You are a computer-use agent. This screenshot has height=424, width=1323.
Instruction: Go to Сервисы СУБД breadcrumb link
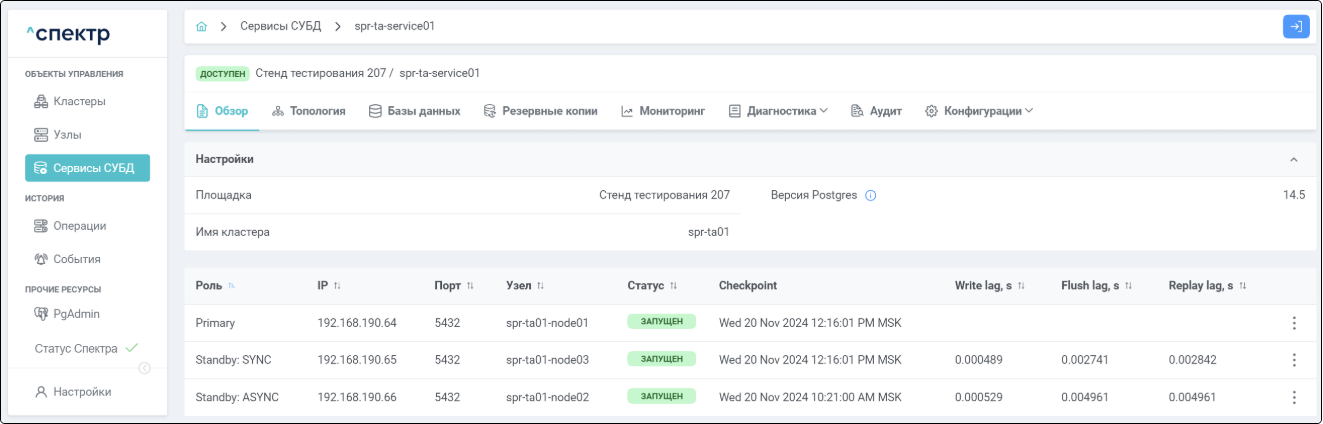pos(280,26)
